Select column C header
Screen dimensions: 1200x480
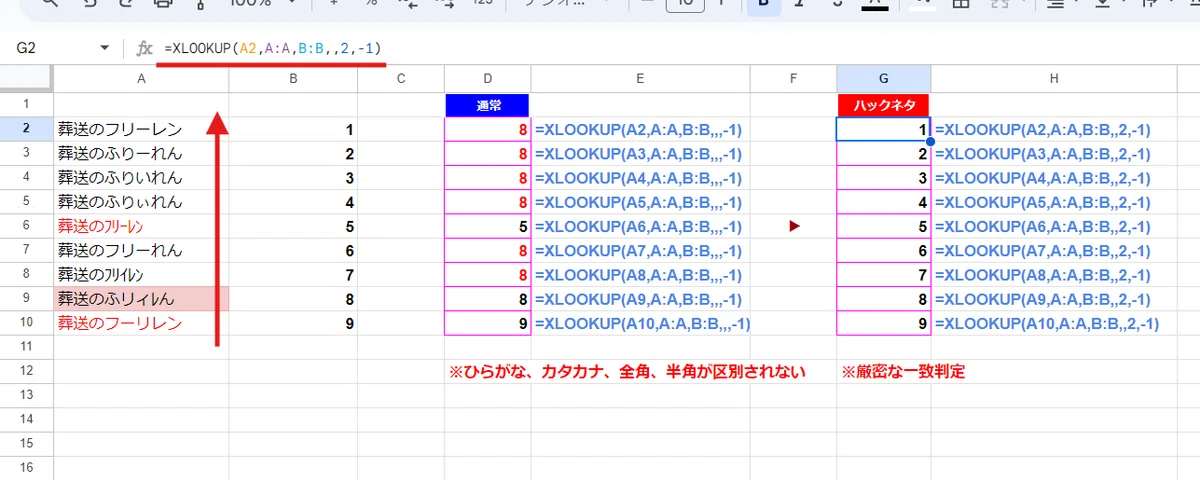point(401,79)
